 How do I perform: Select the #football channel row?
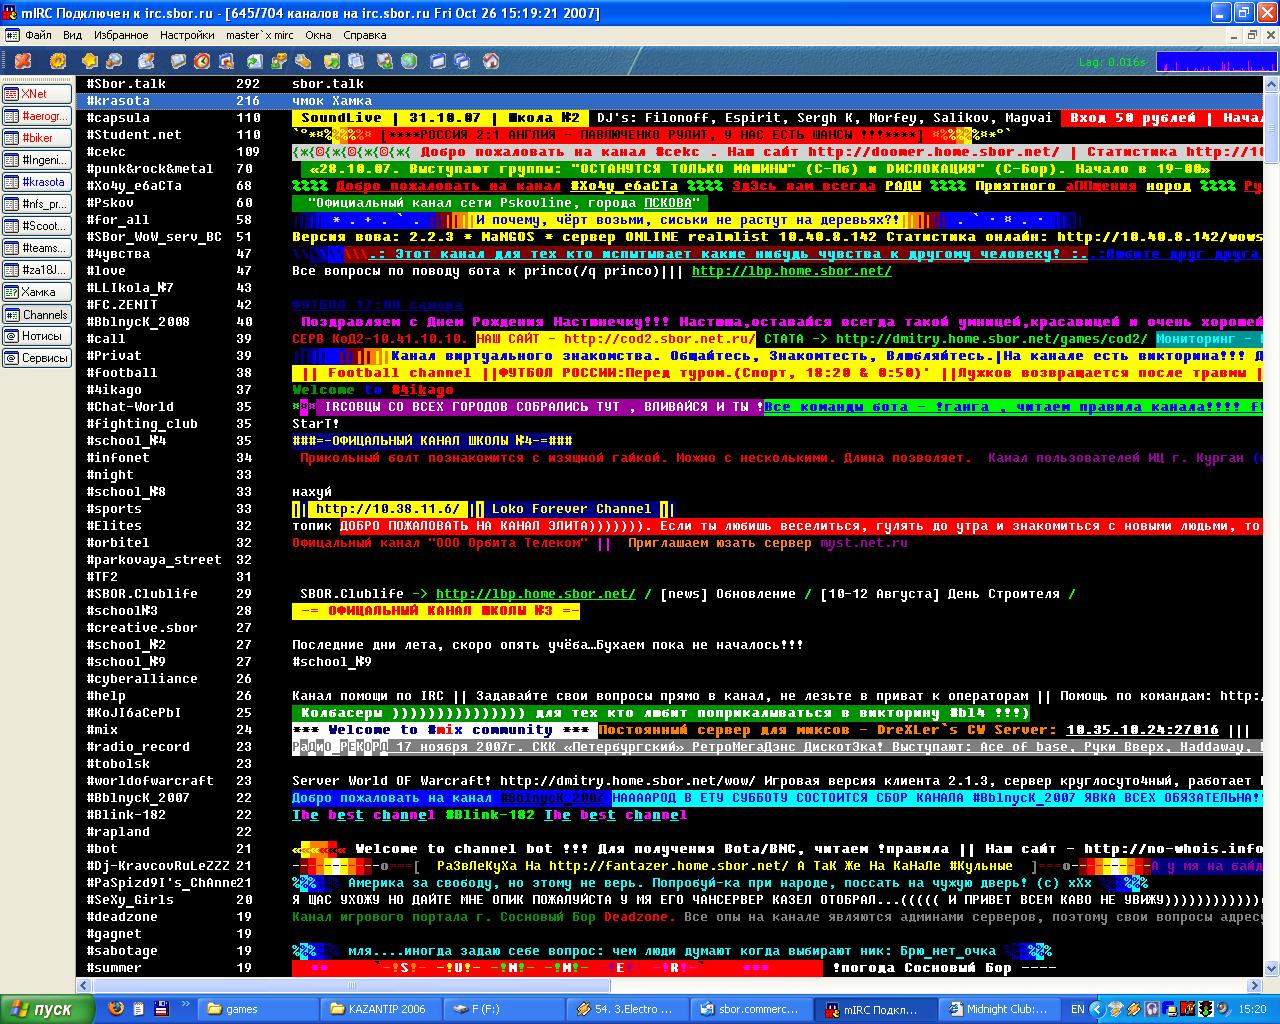click(x=670, y=373)
